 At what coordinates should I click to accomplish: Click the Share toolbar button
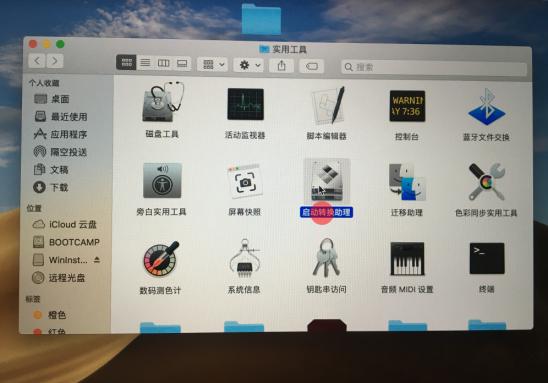tap(281, 66)
